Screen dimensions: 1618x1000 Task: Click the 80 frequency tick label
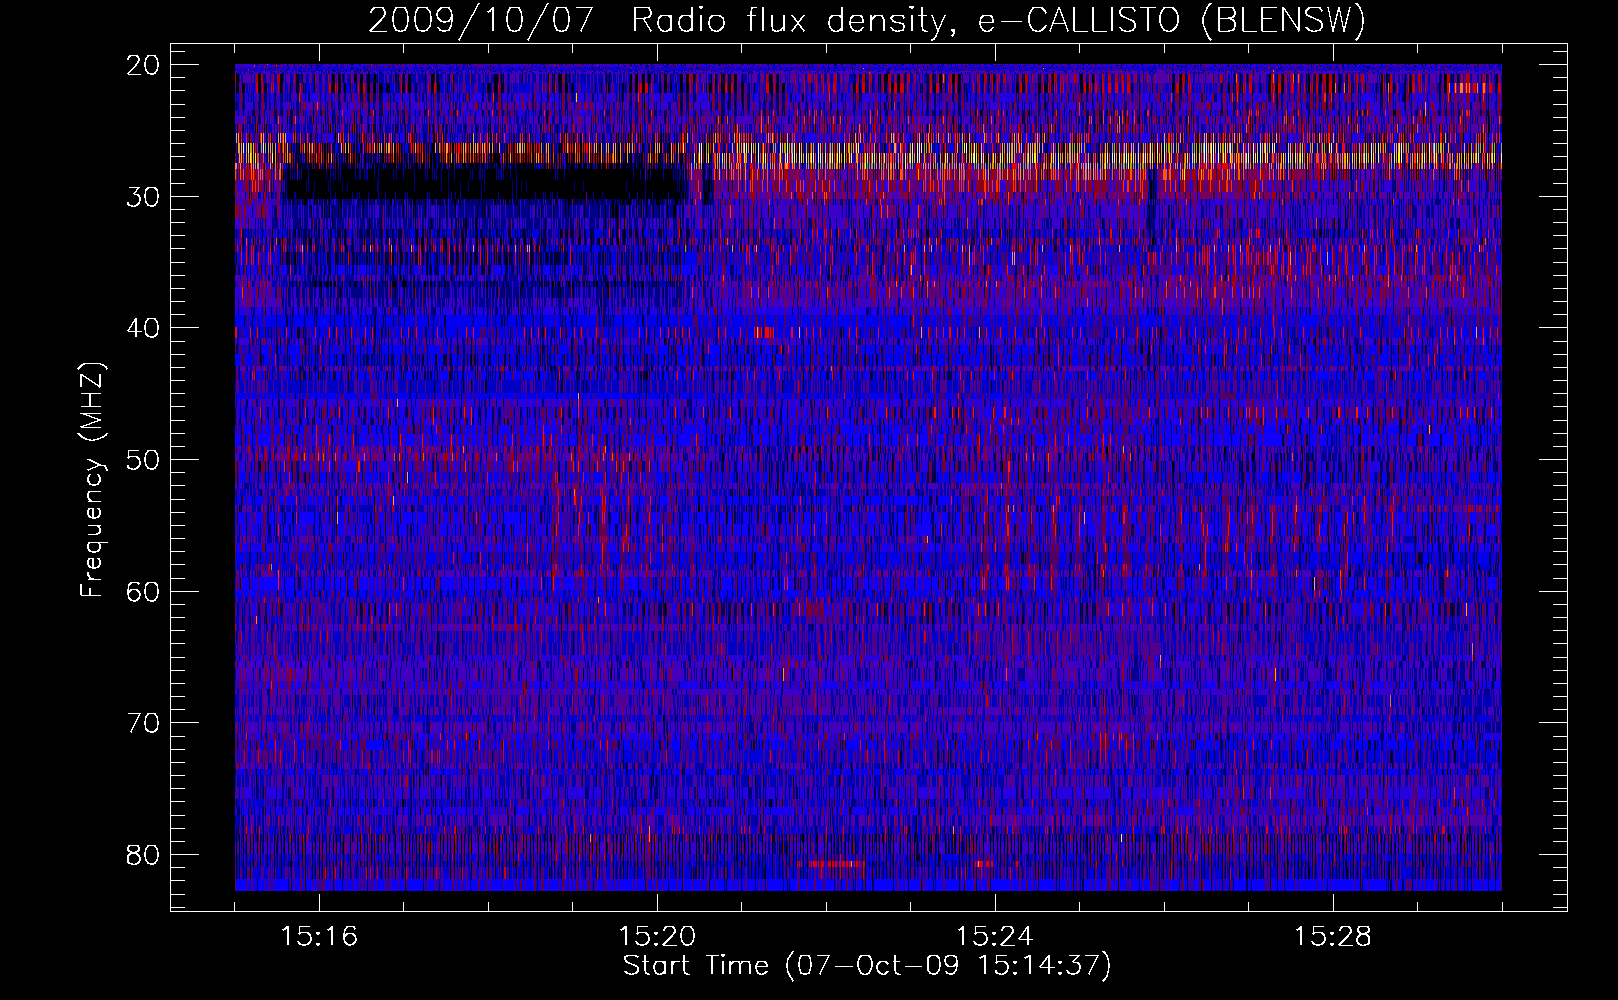pyautogui.click(x=144, y=855)
